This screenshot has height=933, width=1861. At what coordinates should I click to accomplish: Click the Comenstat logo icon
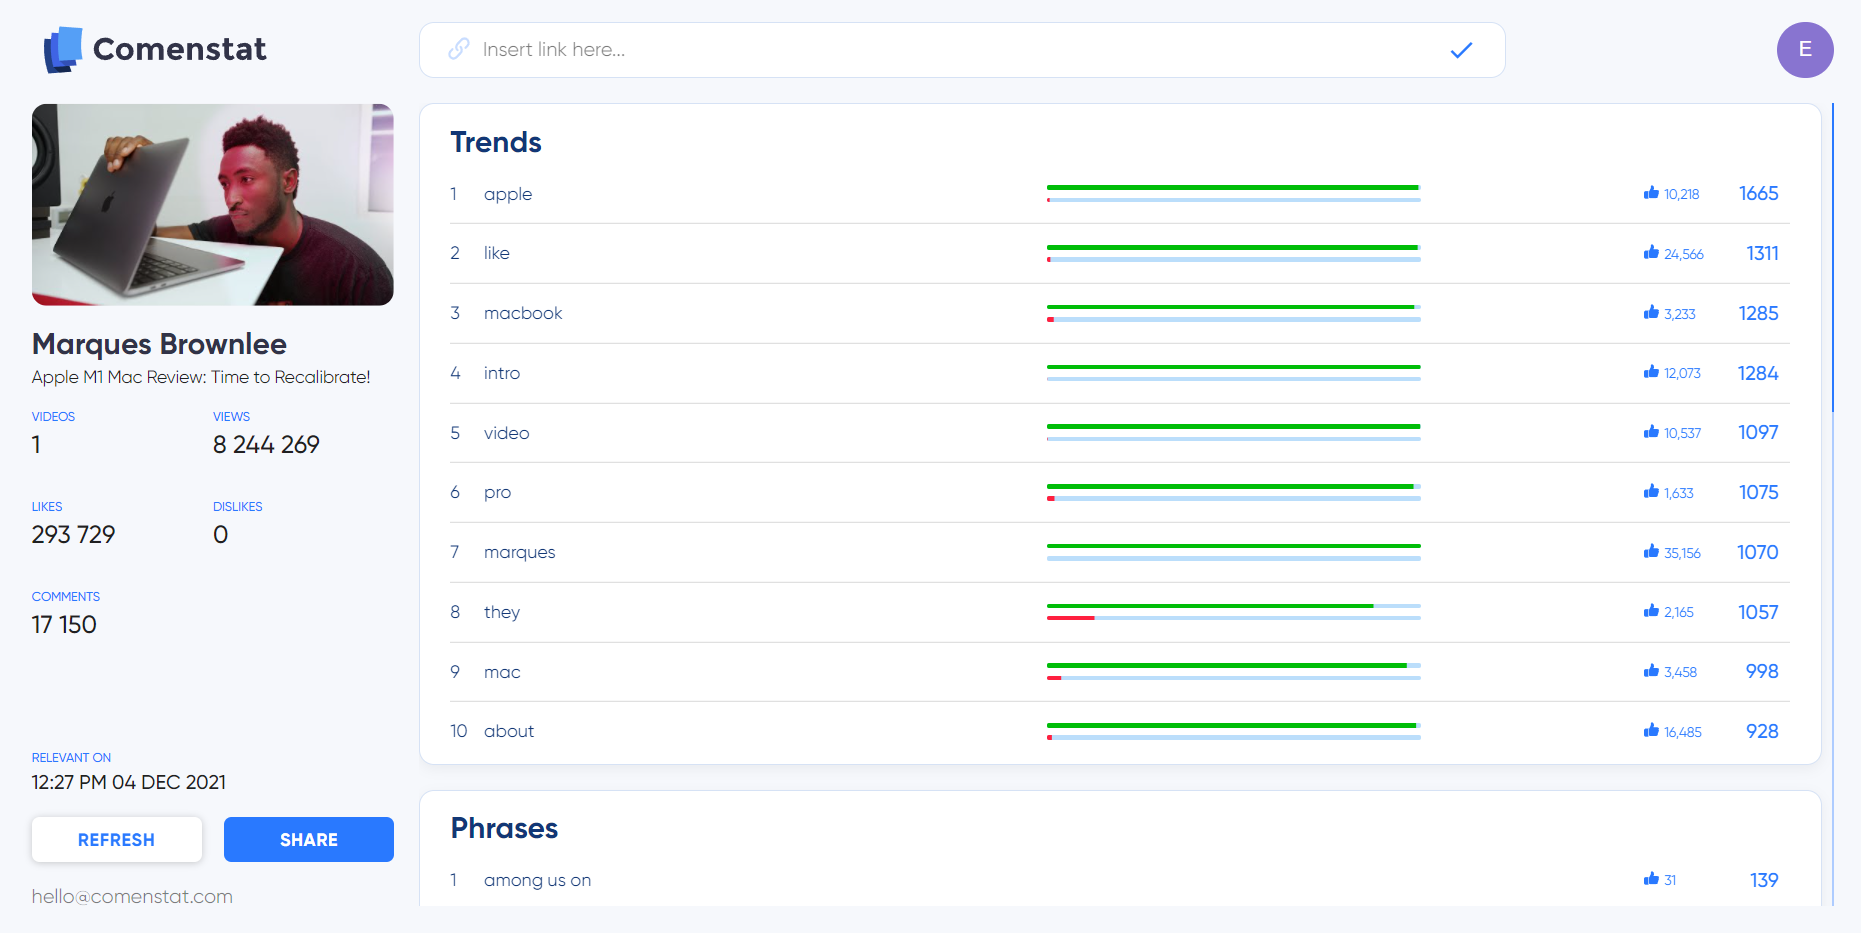62,49
